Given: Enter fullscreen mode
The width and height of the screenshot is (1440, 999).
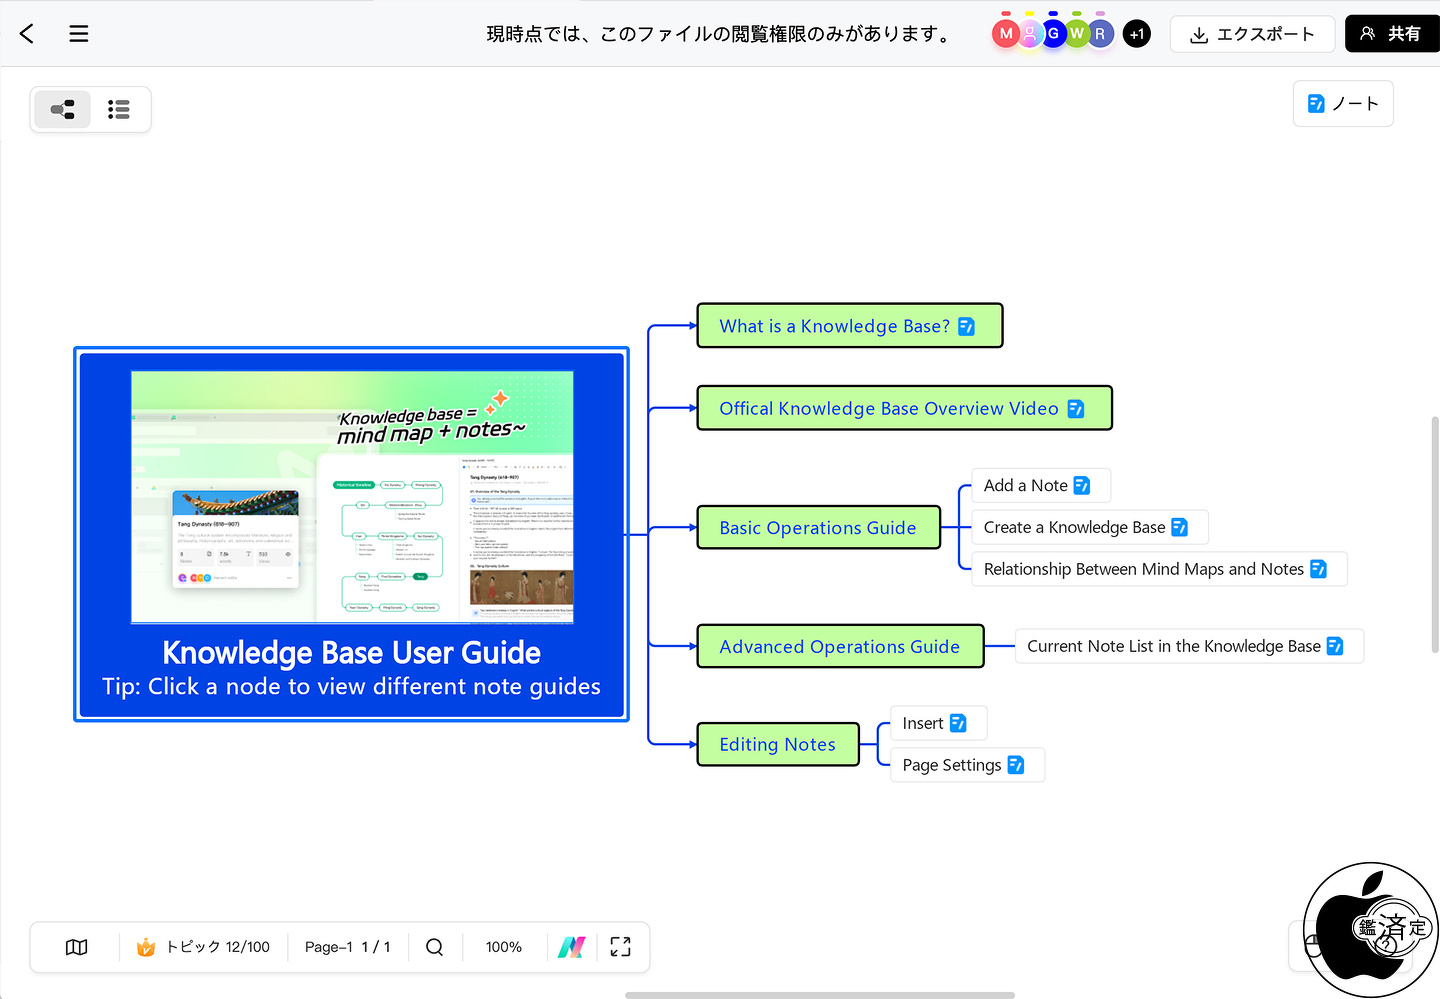Looking at the screenshot, I should (620, 947).
